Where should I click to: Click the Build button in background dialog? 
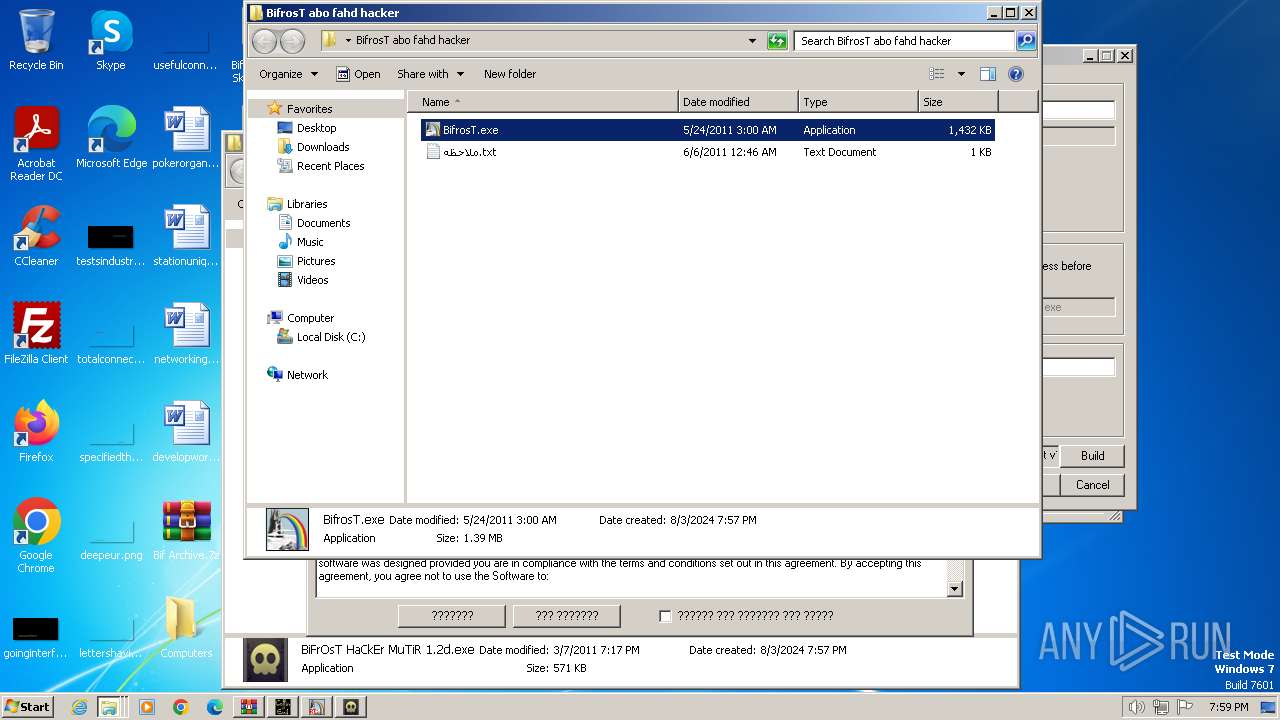click(x=1092, y=456)
